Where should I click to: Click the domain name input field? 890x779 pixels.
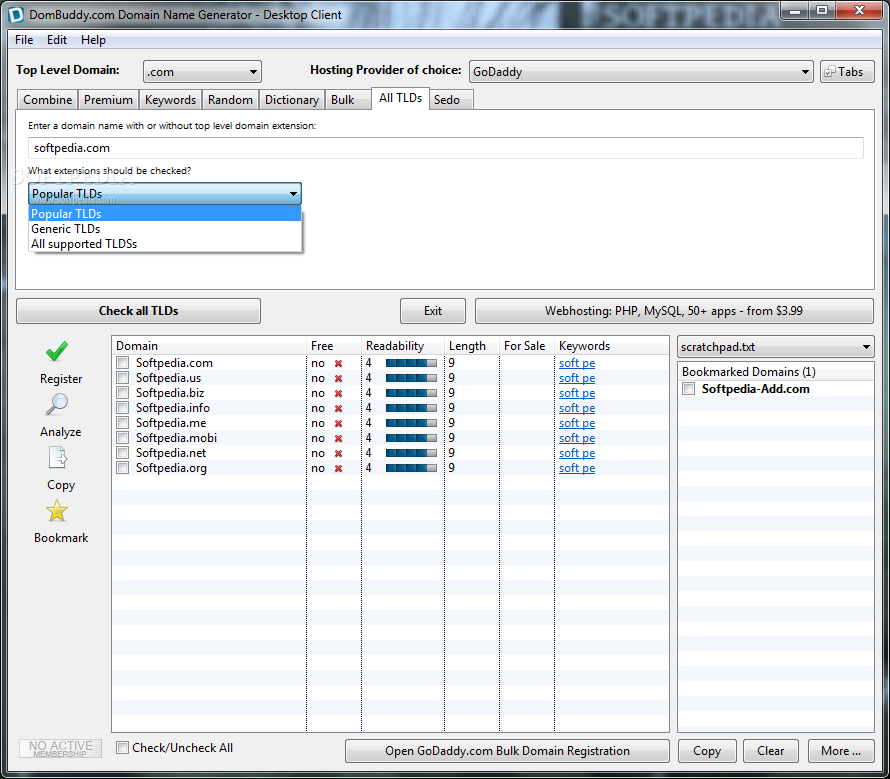[446, 148]
